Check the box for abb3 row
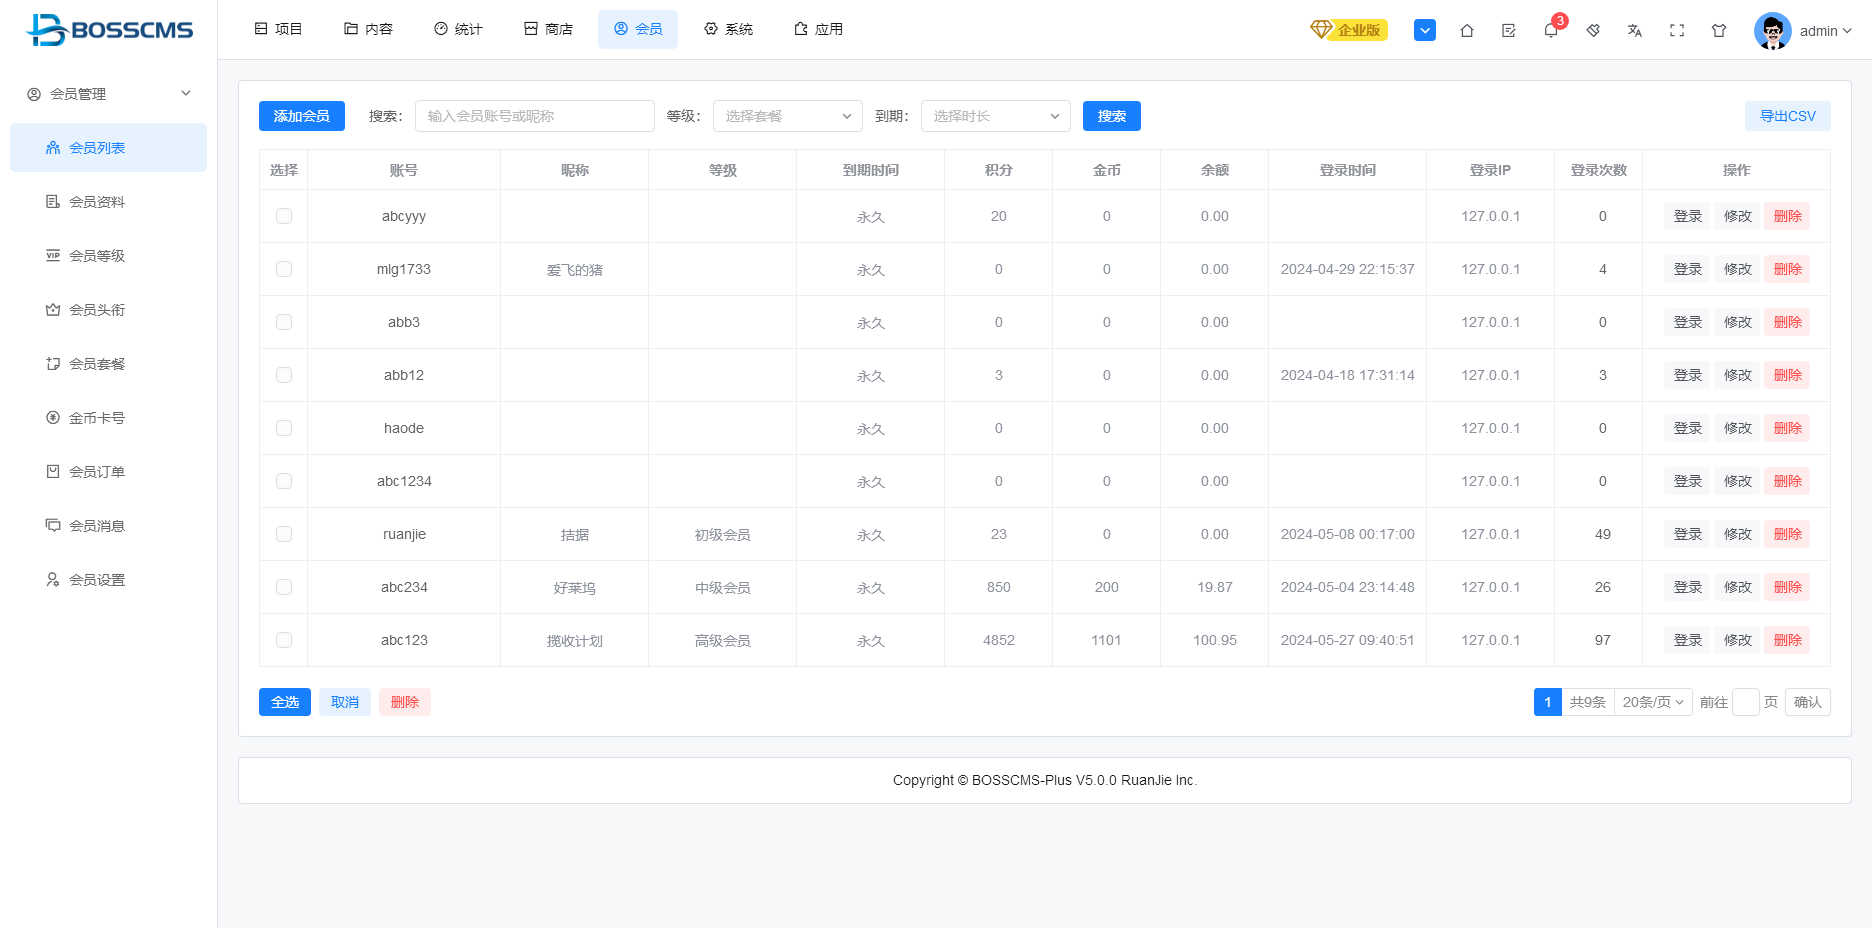1872x928 pixels. (284, 322)
